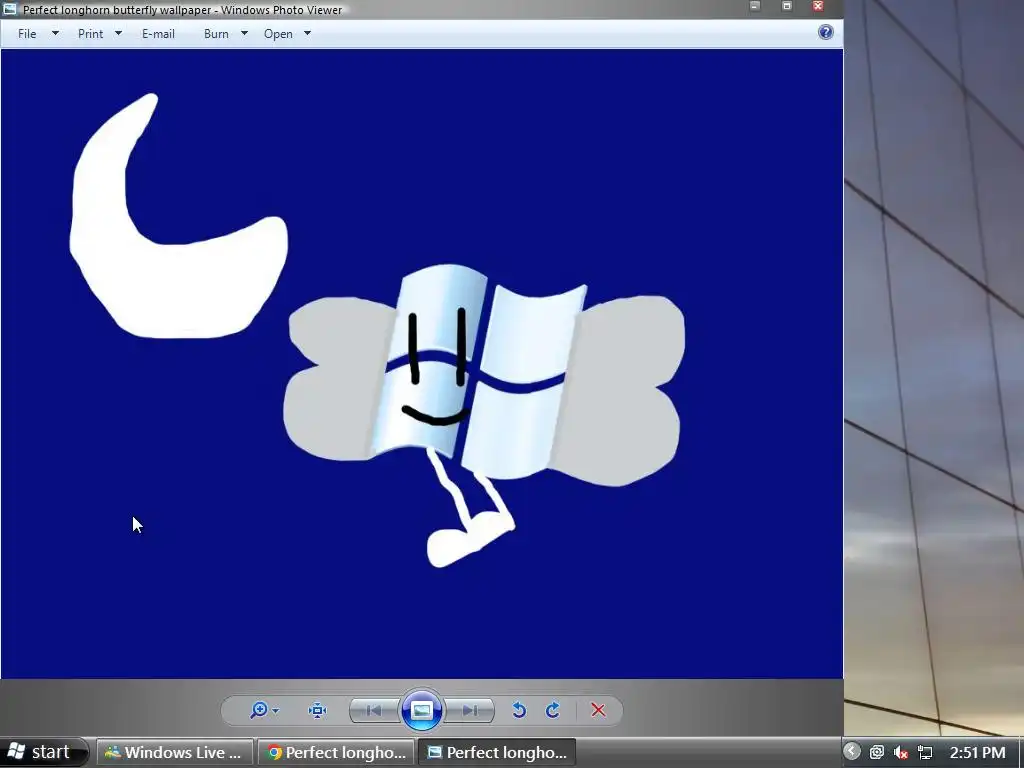Go to the next picture
This screenshot has width=1024, height=768.
[x=470, y=711]
